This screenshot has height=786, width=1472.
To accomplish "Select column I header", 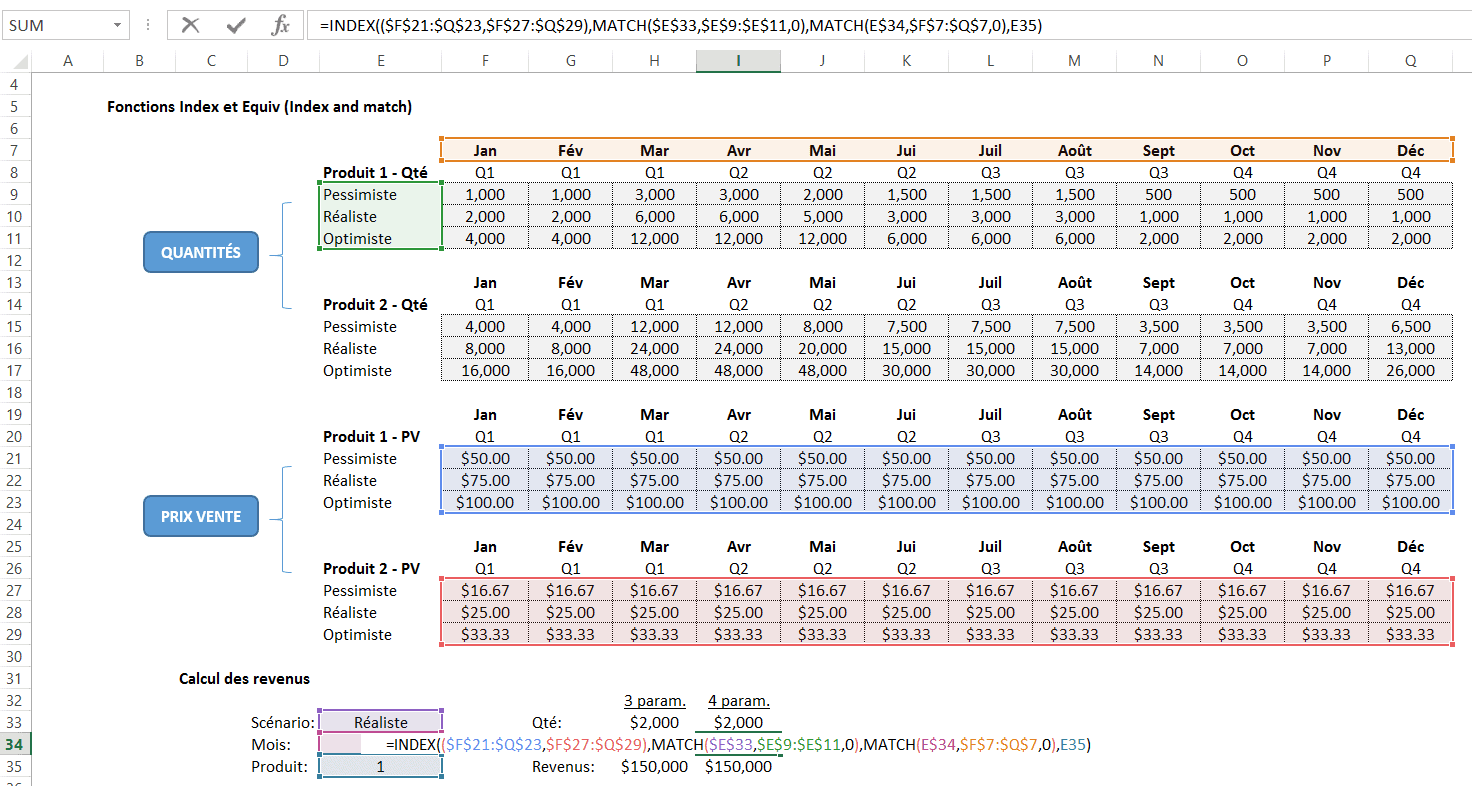I will [x=738, y=61].
